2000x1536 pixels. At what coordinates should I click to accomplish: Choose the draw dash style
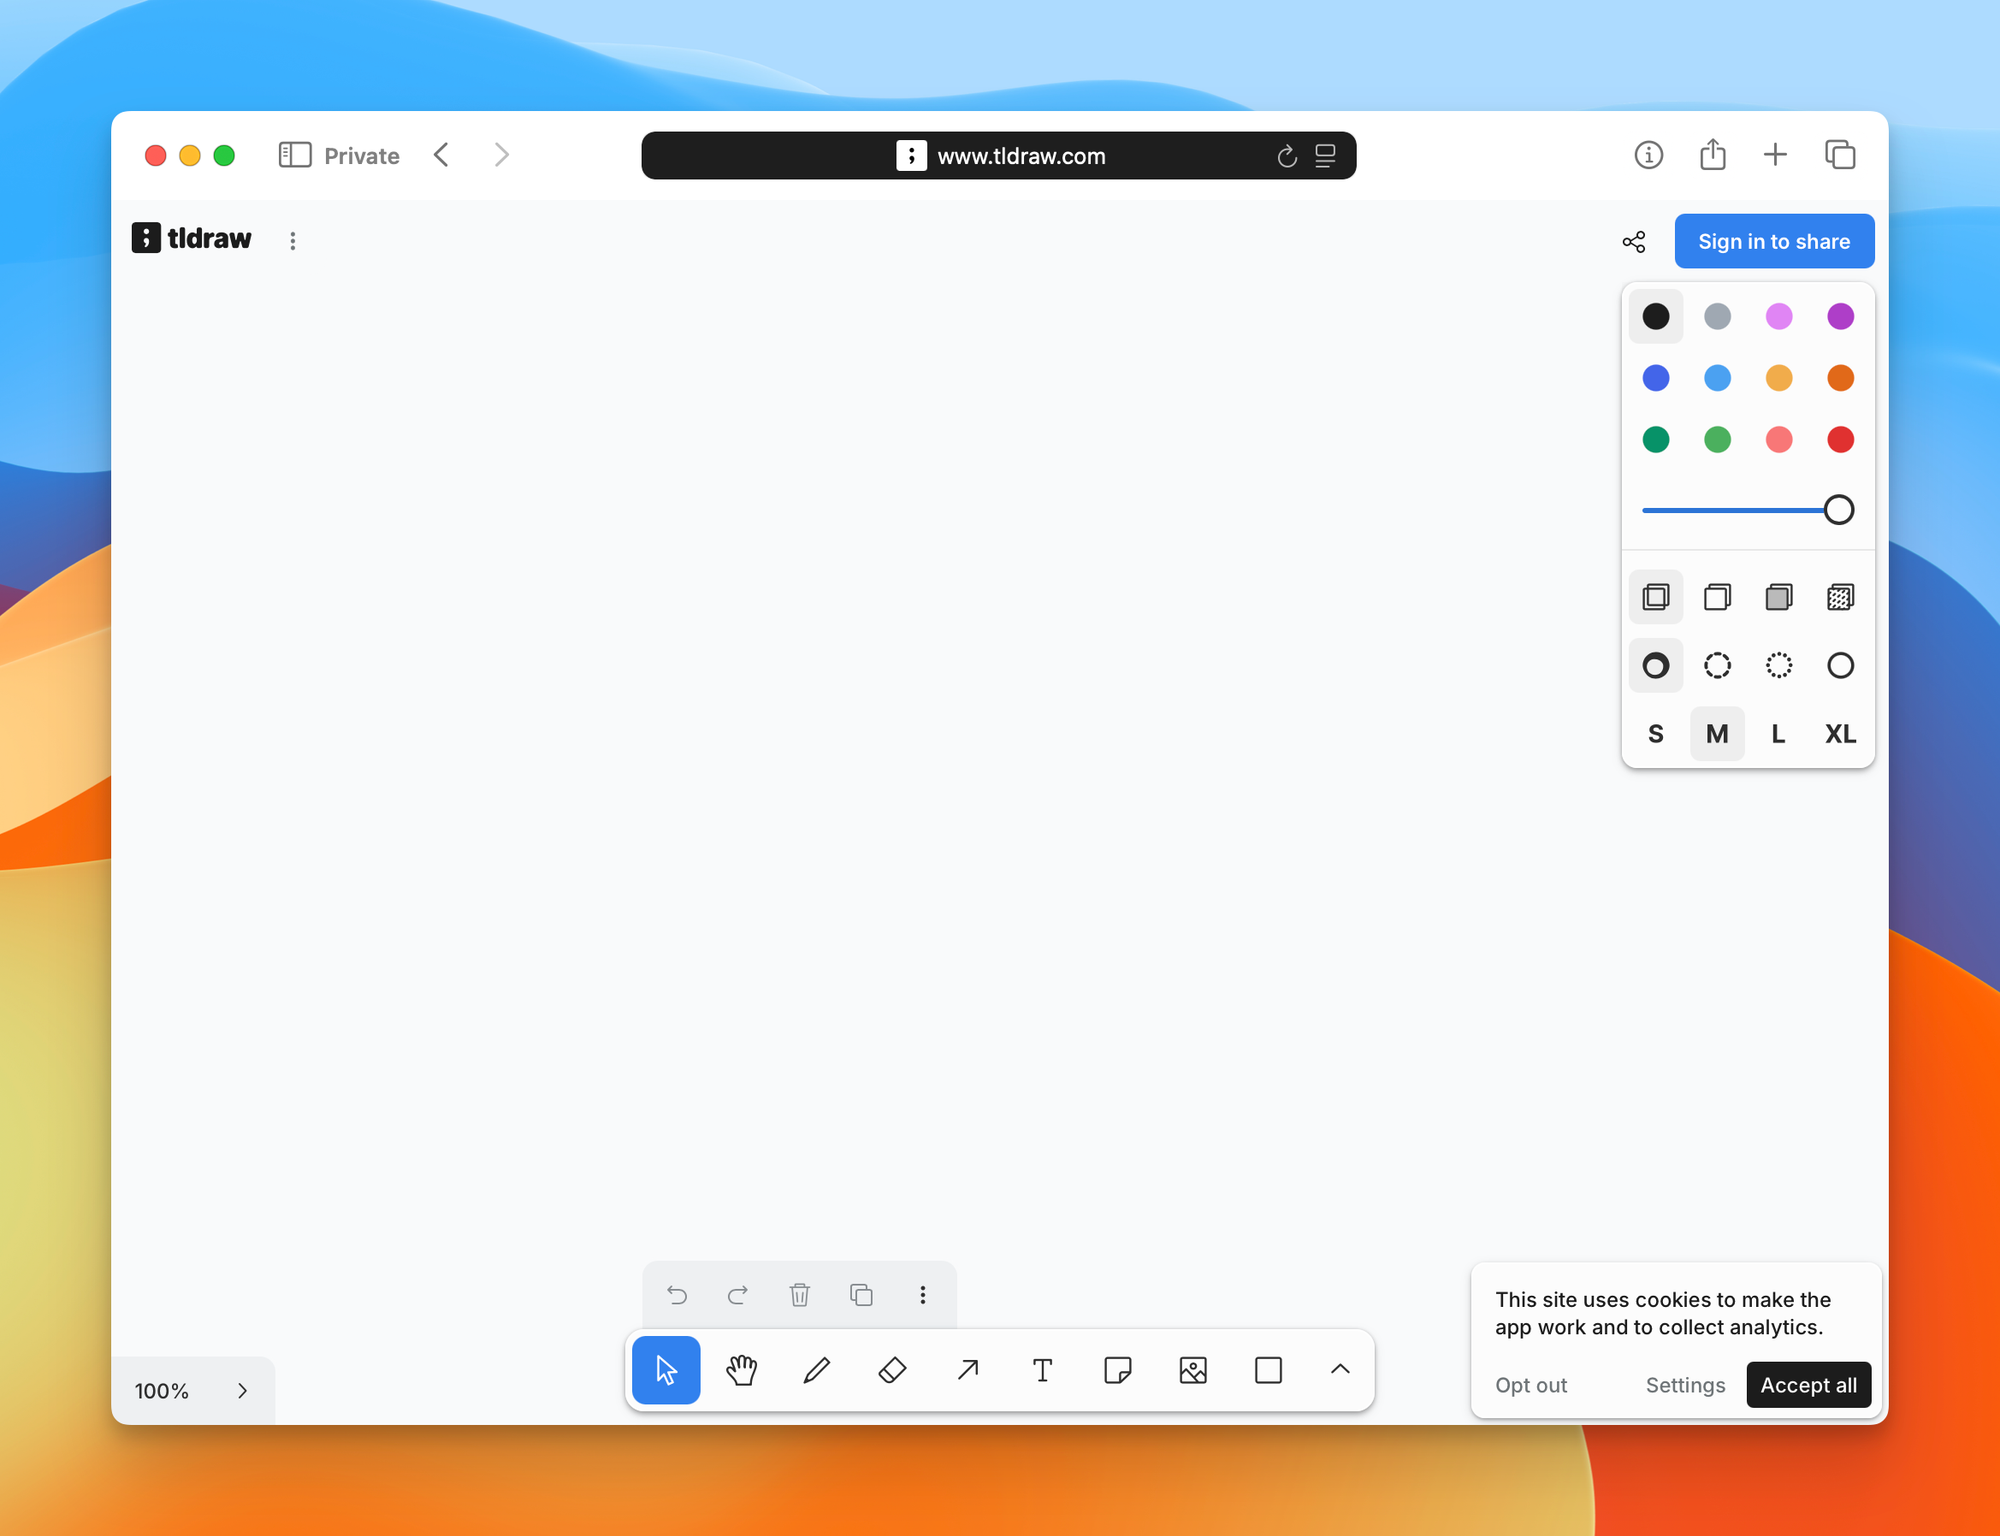[1656, 665]
